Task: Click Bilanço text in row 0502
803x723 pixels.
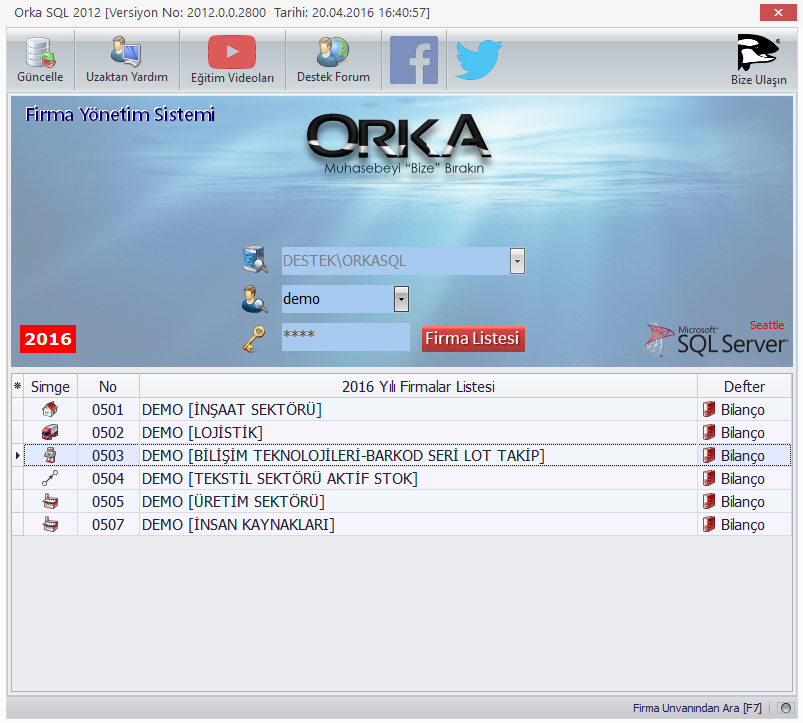Action: click(x=743, y=433)
